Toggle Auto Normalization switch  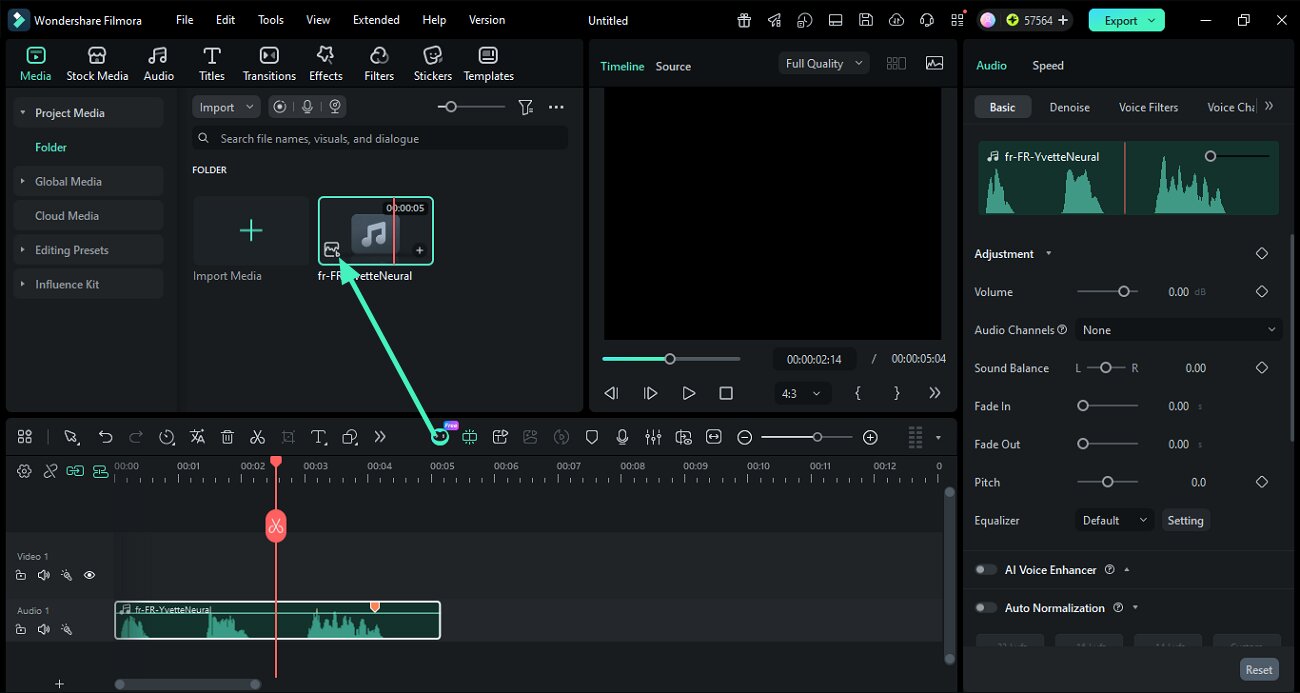[986, 607]
